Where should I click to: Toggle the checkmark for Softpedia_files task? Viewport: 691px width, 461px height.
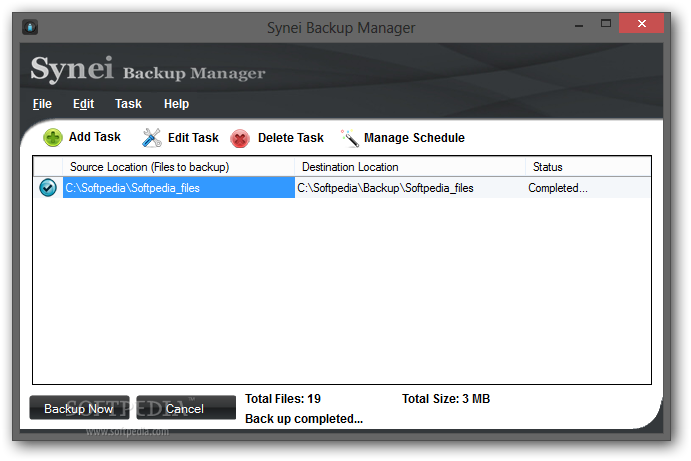(x=48, y=187)
